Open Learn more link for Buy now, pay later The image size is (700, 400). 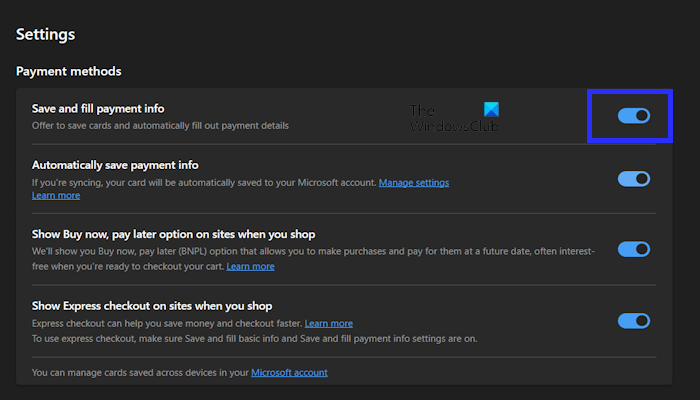coord(250,266)
